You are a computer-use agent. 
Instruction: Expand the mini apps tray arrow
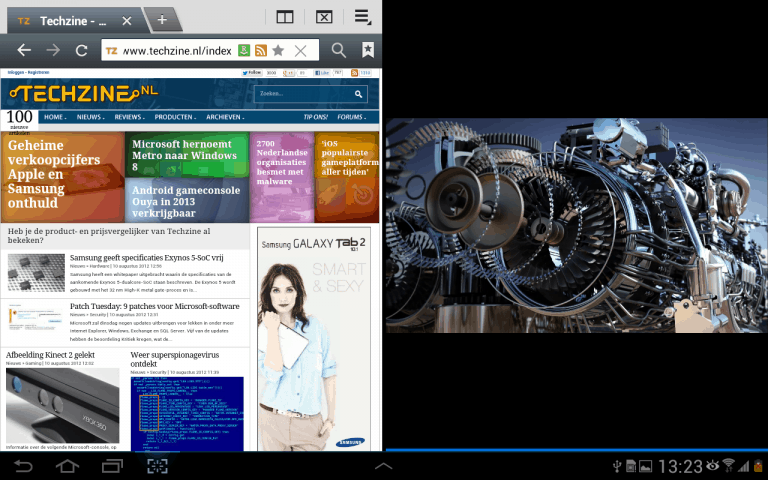click(384, 466)
